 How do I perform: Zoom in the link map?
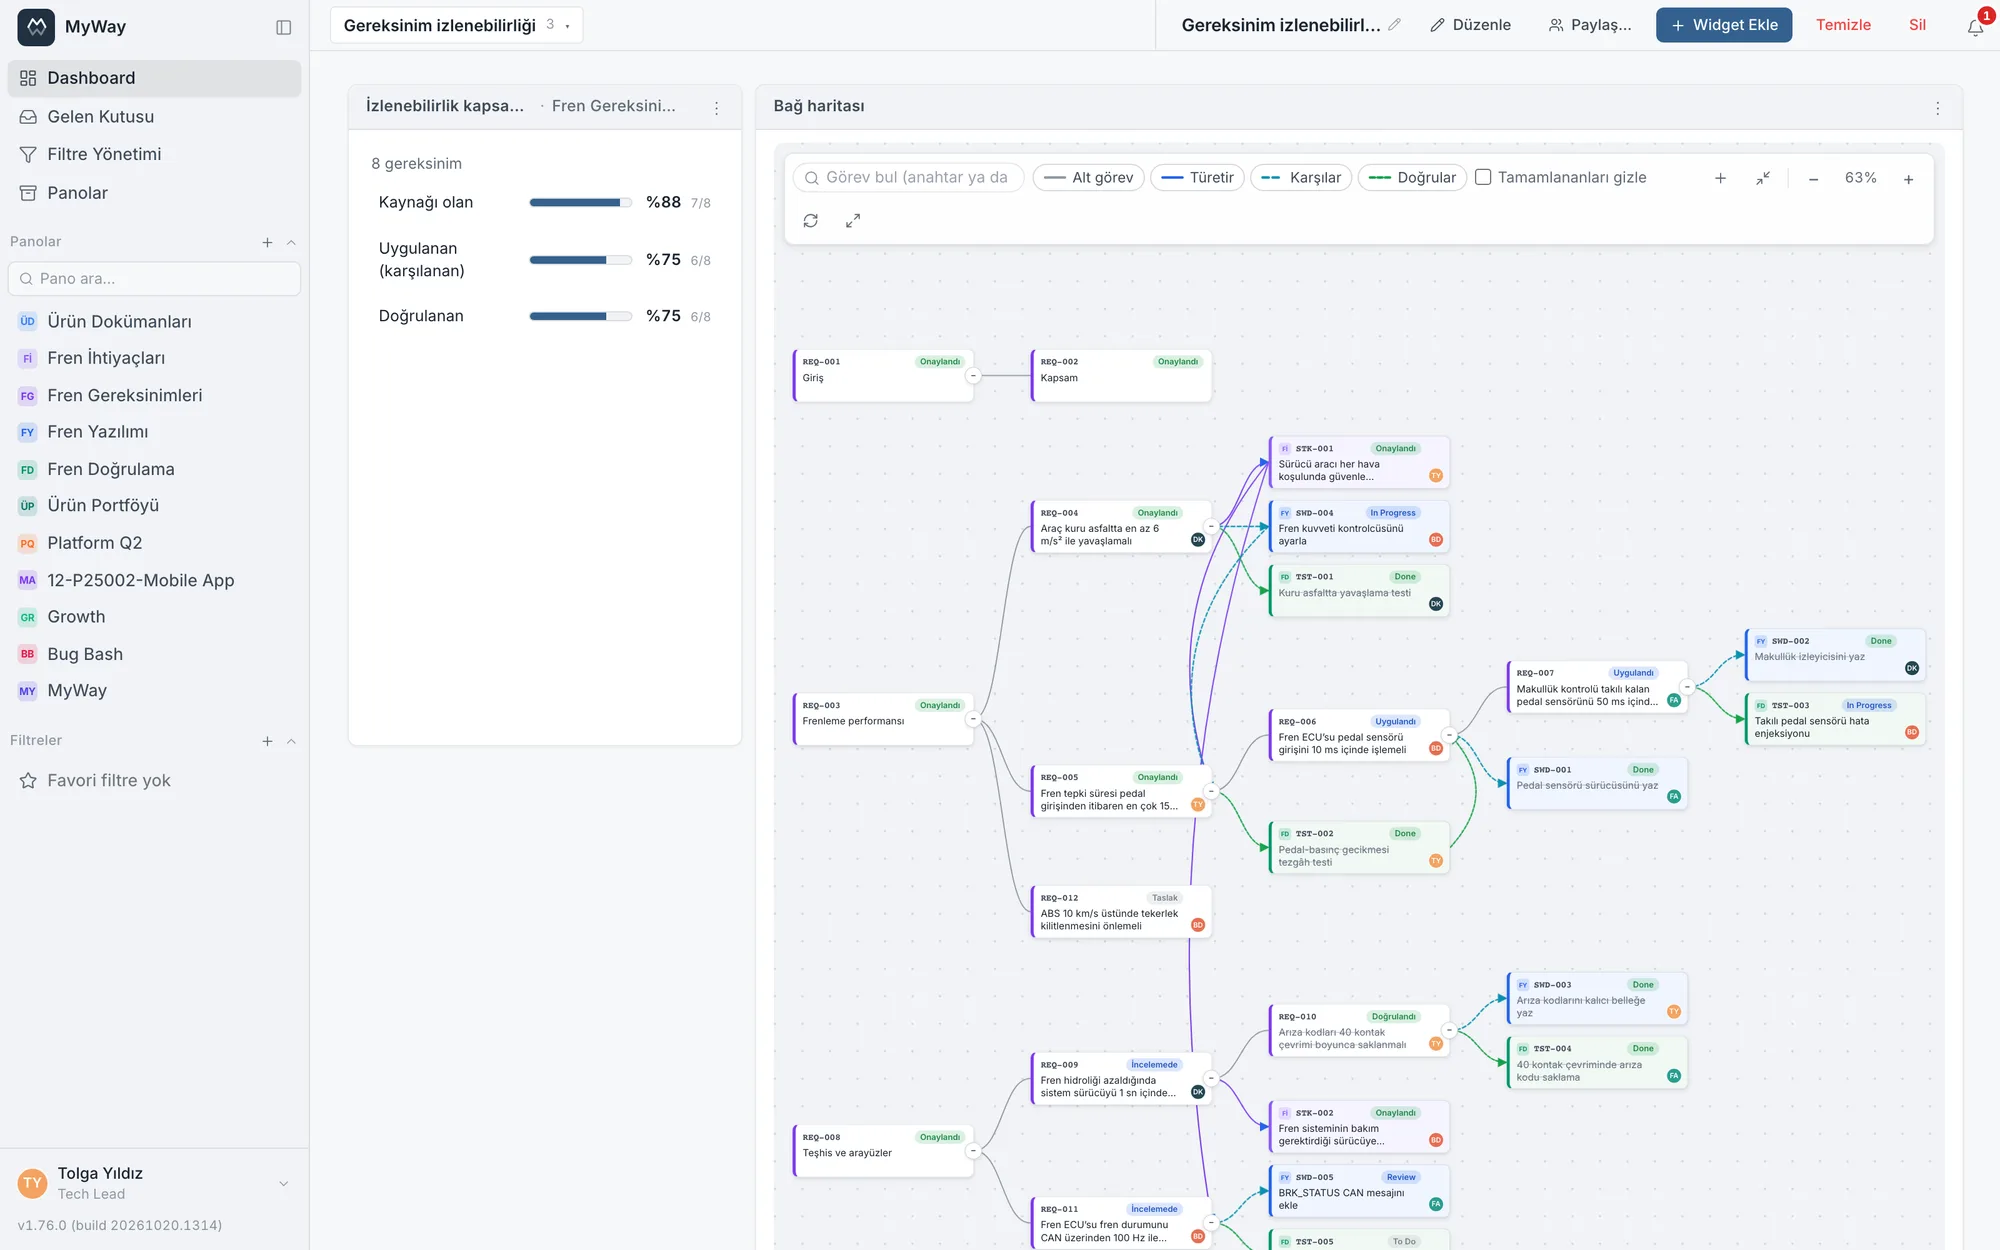click(x=1908, y=179)
